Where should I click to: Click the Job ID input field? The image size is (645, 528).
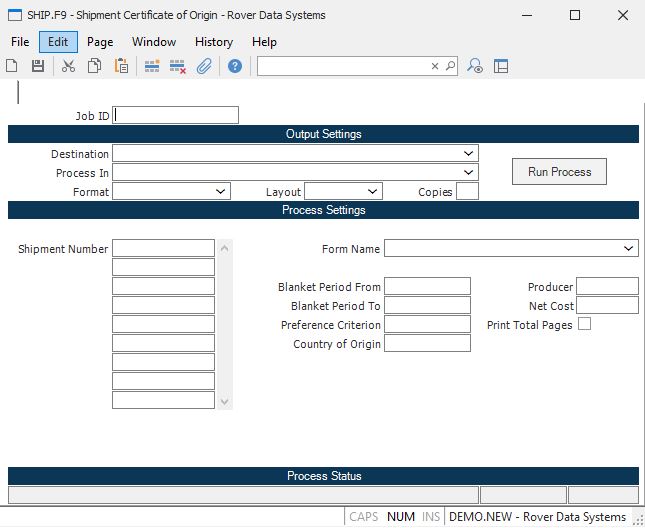click(x=176, y=115)
